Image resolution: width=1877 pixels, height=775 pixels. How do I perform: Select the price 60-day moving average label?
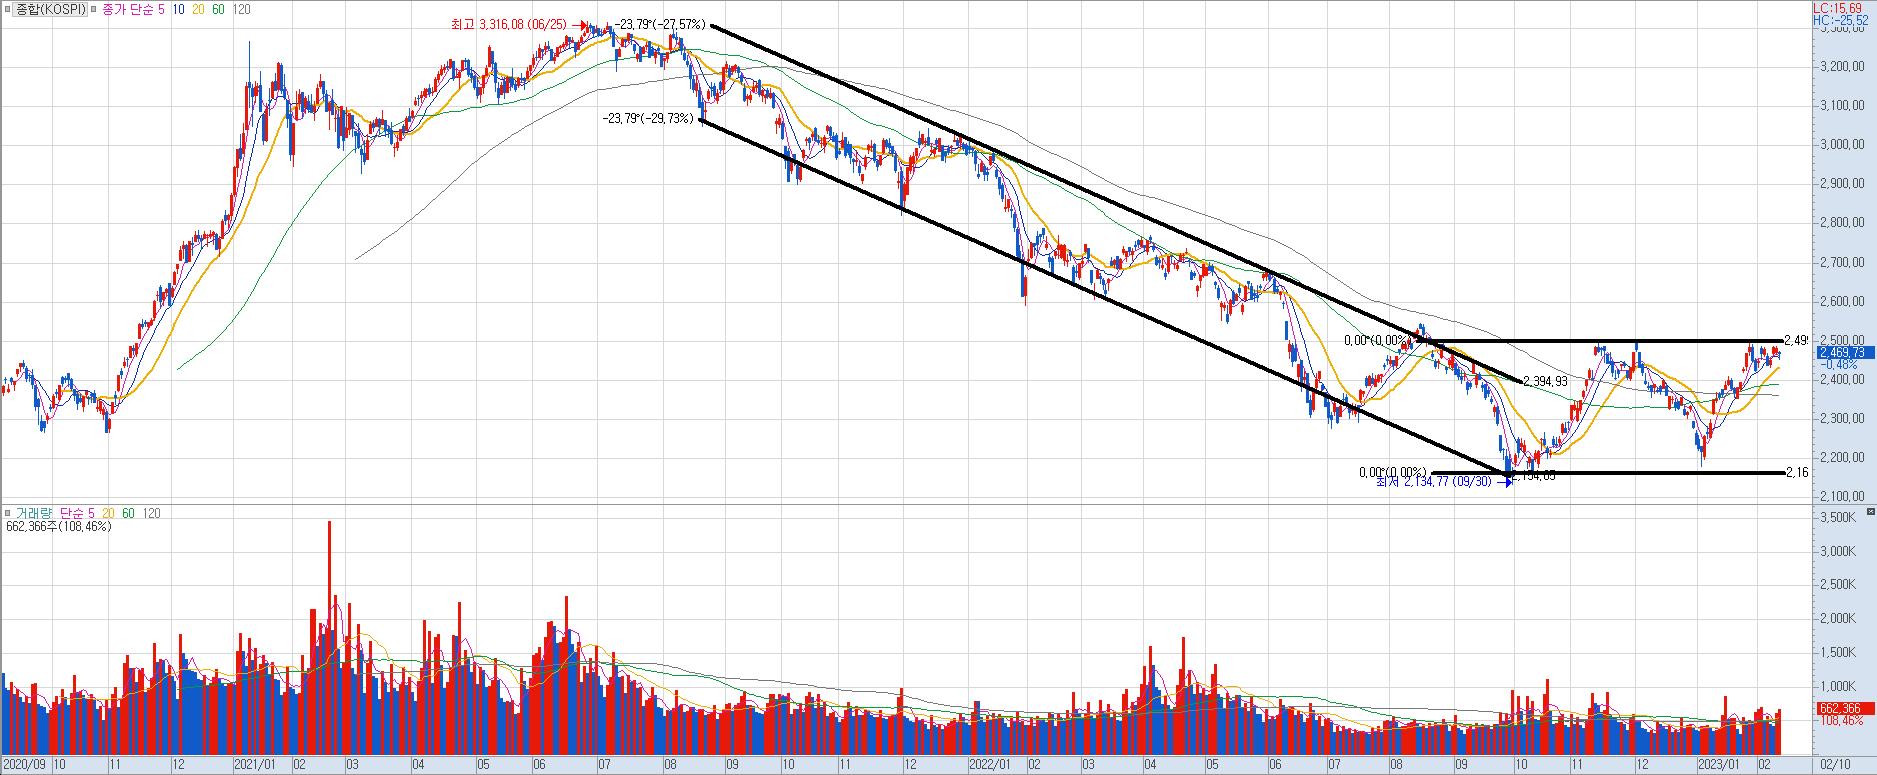[x=217, y=9]
